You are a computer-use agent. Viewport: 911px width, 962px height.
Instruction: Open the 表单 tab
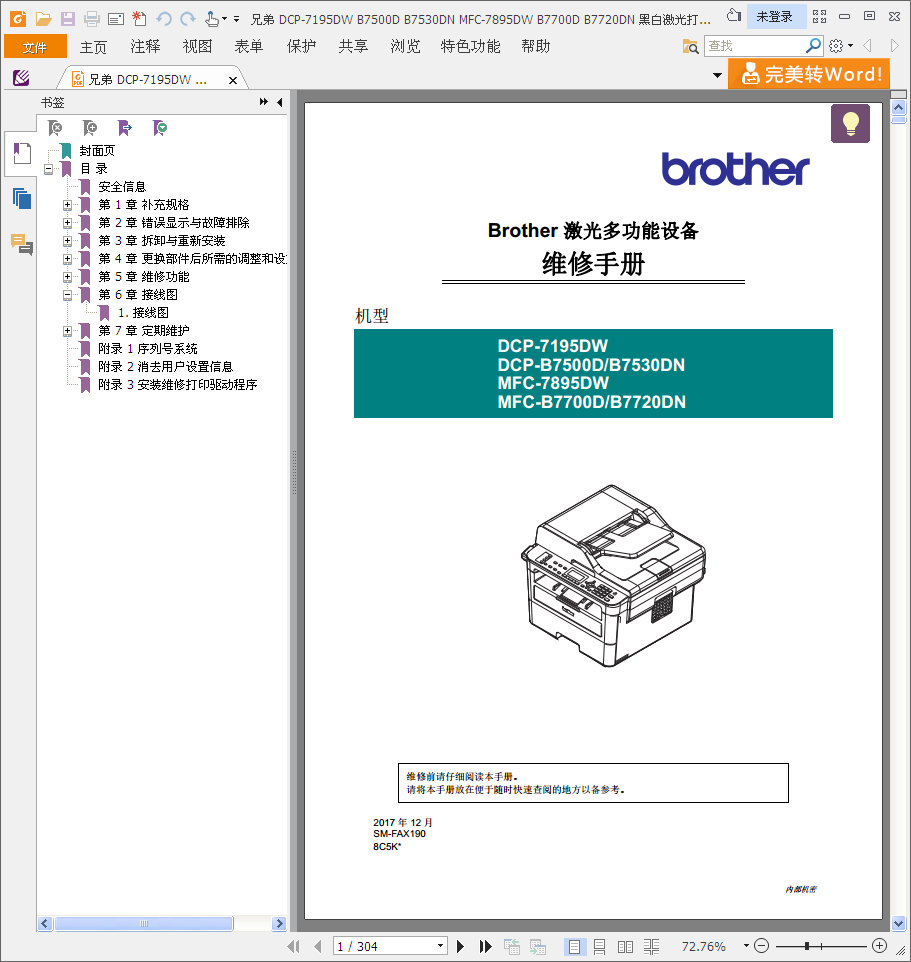click(248, 47)
